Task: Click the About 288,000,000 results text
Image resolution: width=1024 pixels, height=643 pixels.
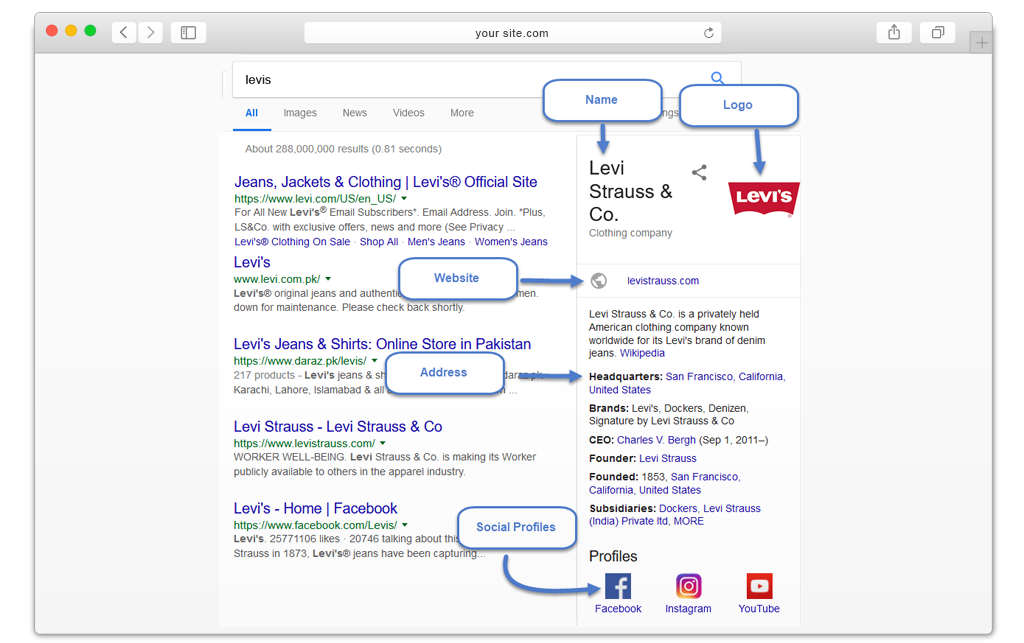Action: [x=343, y=149]
